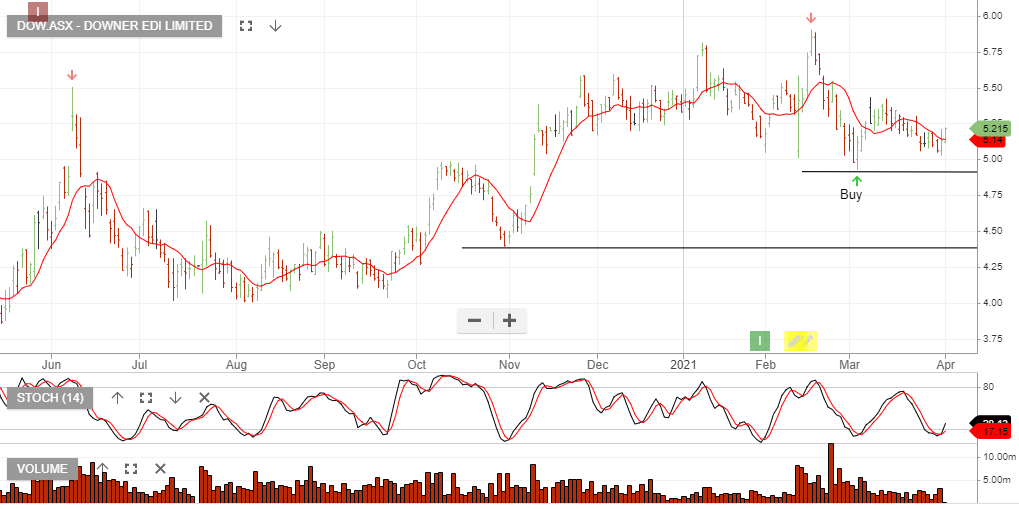Close the STOCH (14) indicator panel
The width and height of the screenshot is (1019, 509).
[x=204, y=398]
